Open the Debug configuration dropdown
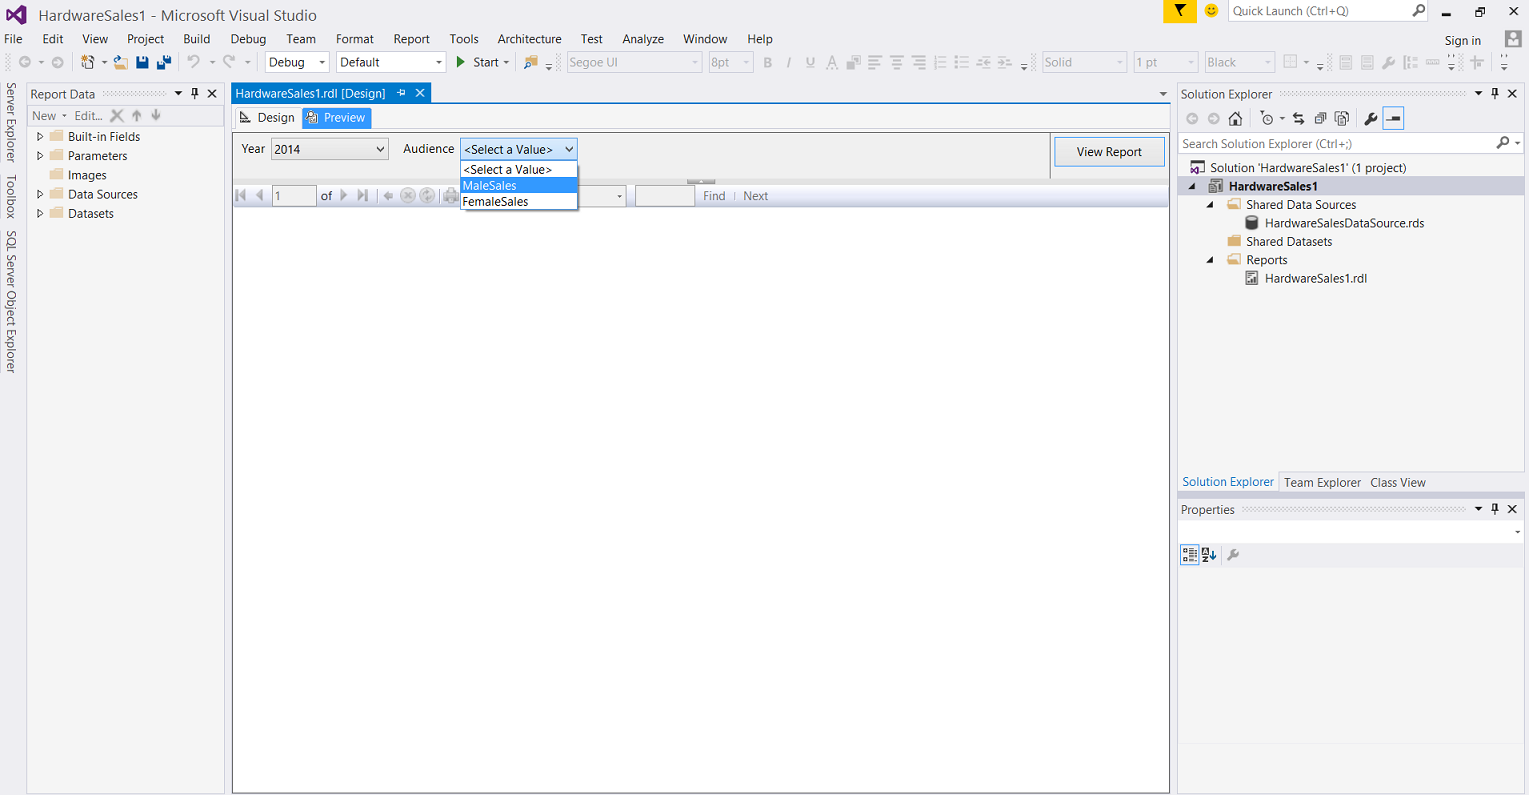 (x=297, y=62)
